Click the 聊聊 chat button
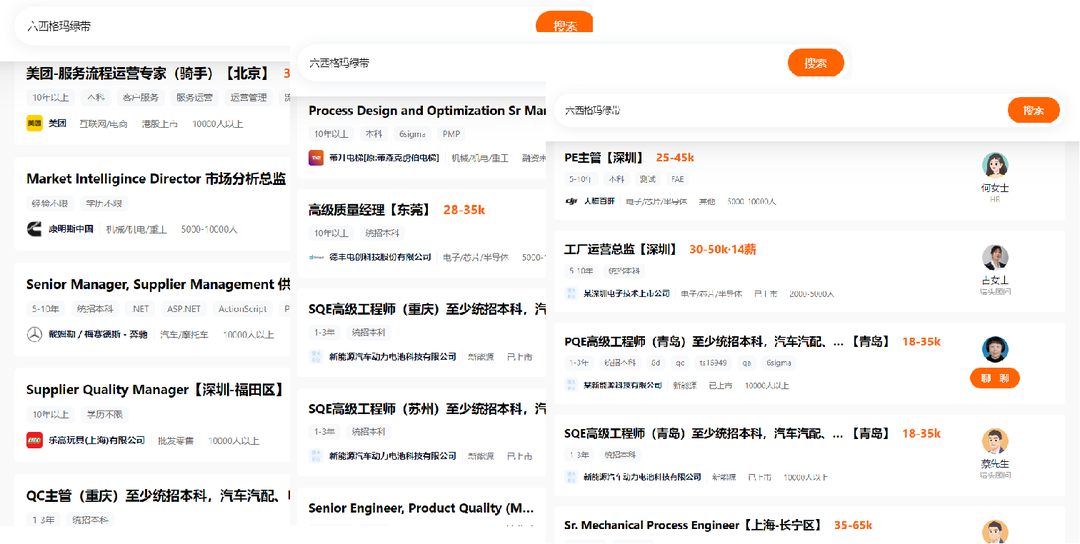Image resolution: width=1080 pixels, height=544 pixels. (995, 378)
